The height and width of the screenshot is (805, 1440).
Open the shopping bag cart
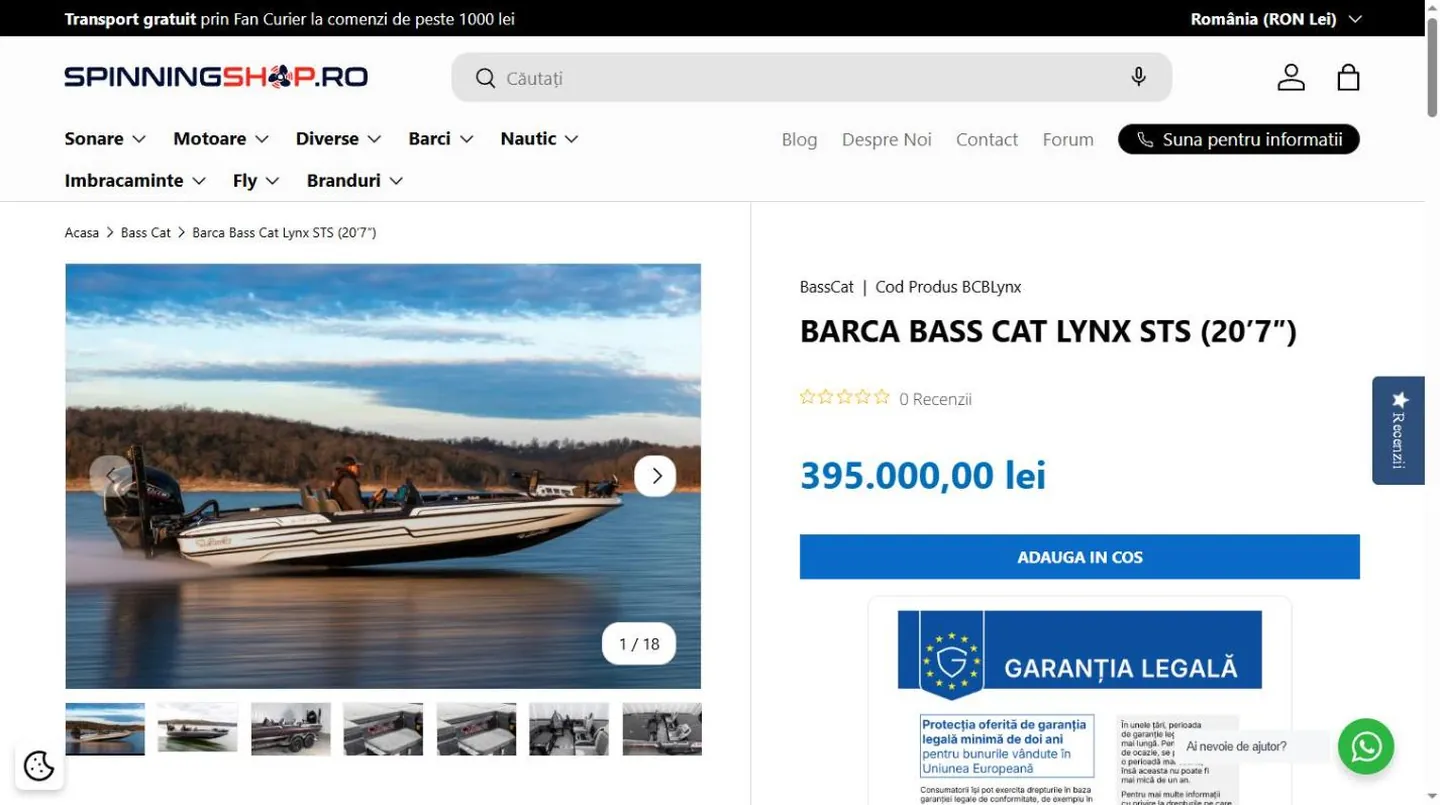click(1348, 77)
